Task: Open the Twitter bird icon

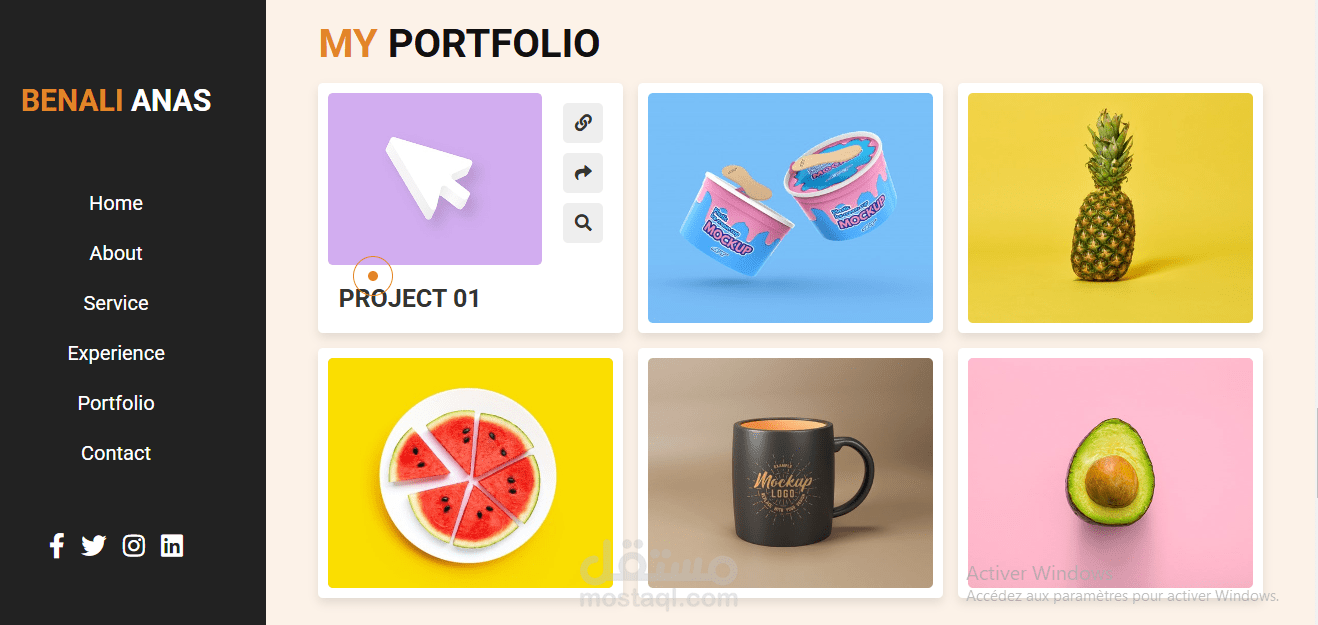Action: pos(94,546)
